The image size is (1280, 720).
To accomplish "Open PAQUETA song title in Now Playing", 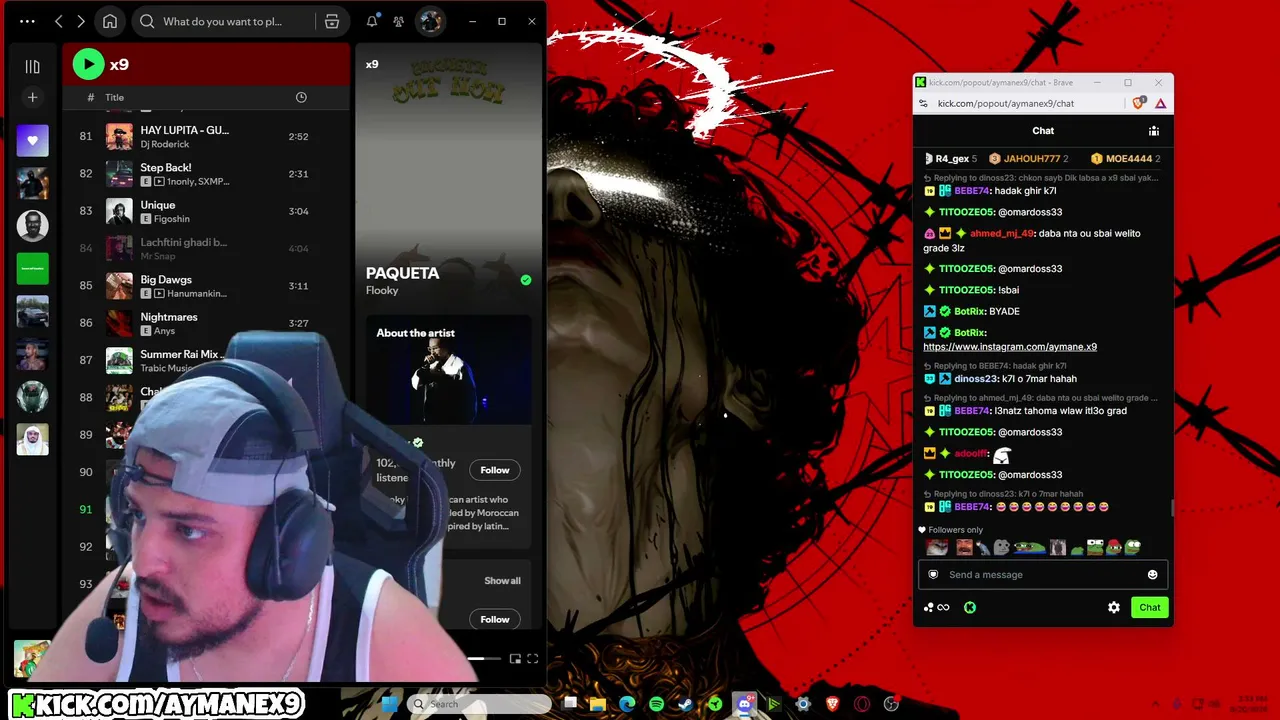I will point(402,273).
